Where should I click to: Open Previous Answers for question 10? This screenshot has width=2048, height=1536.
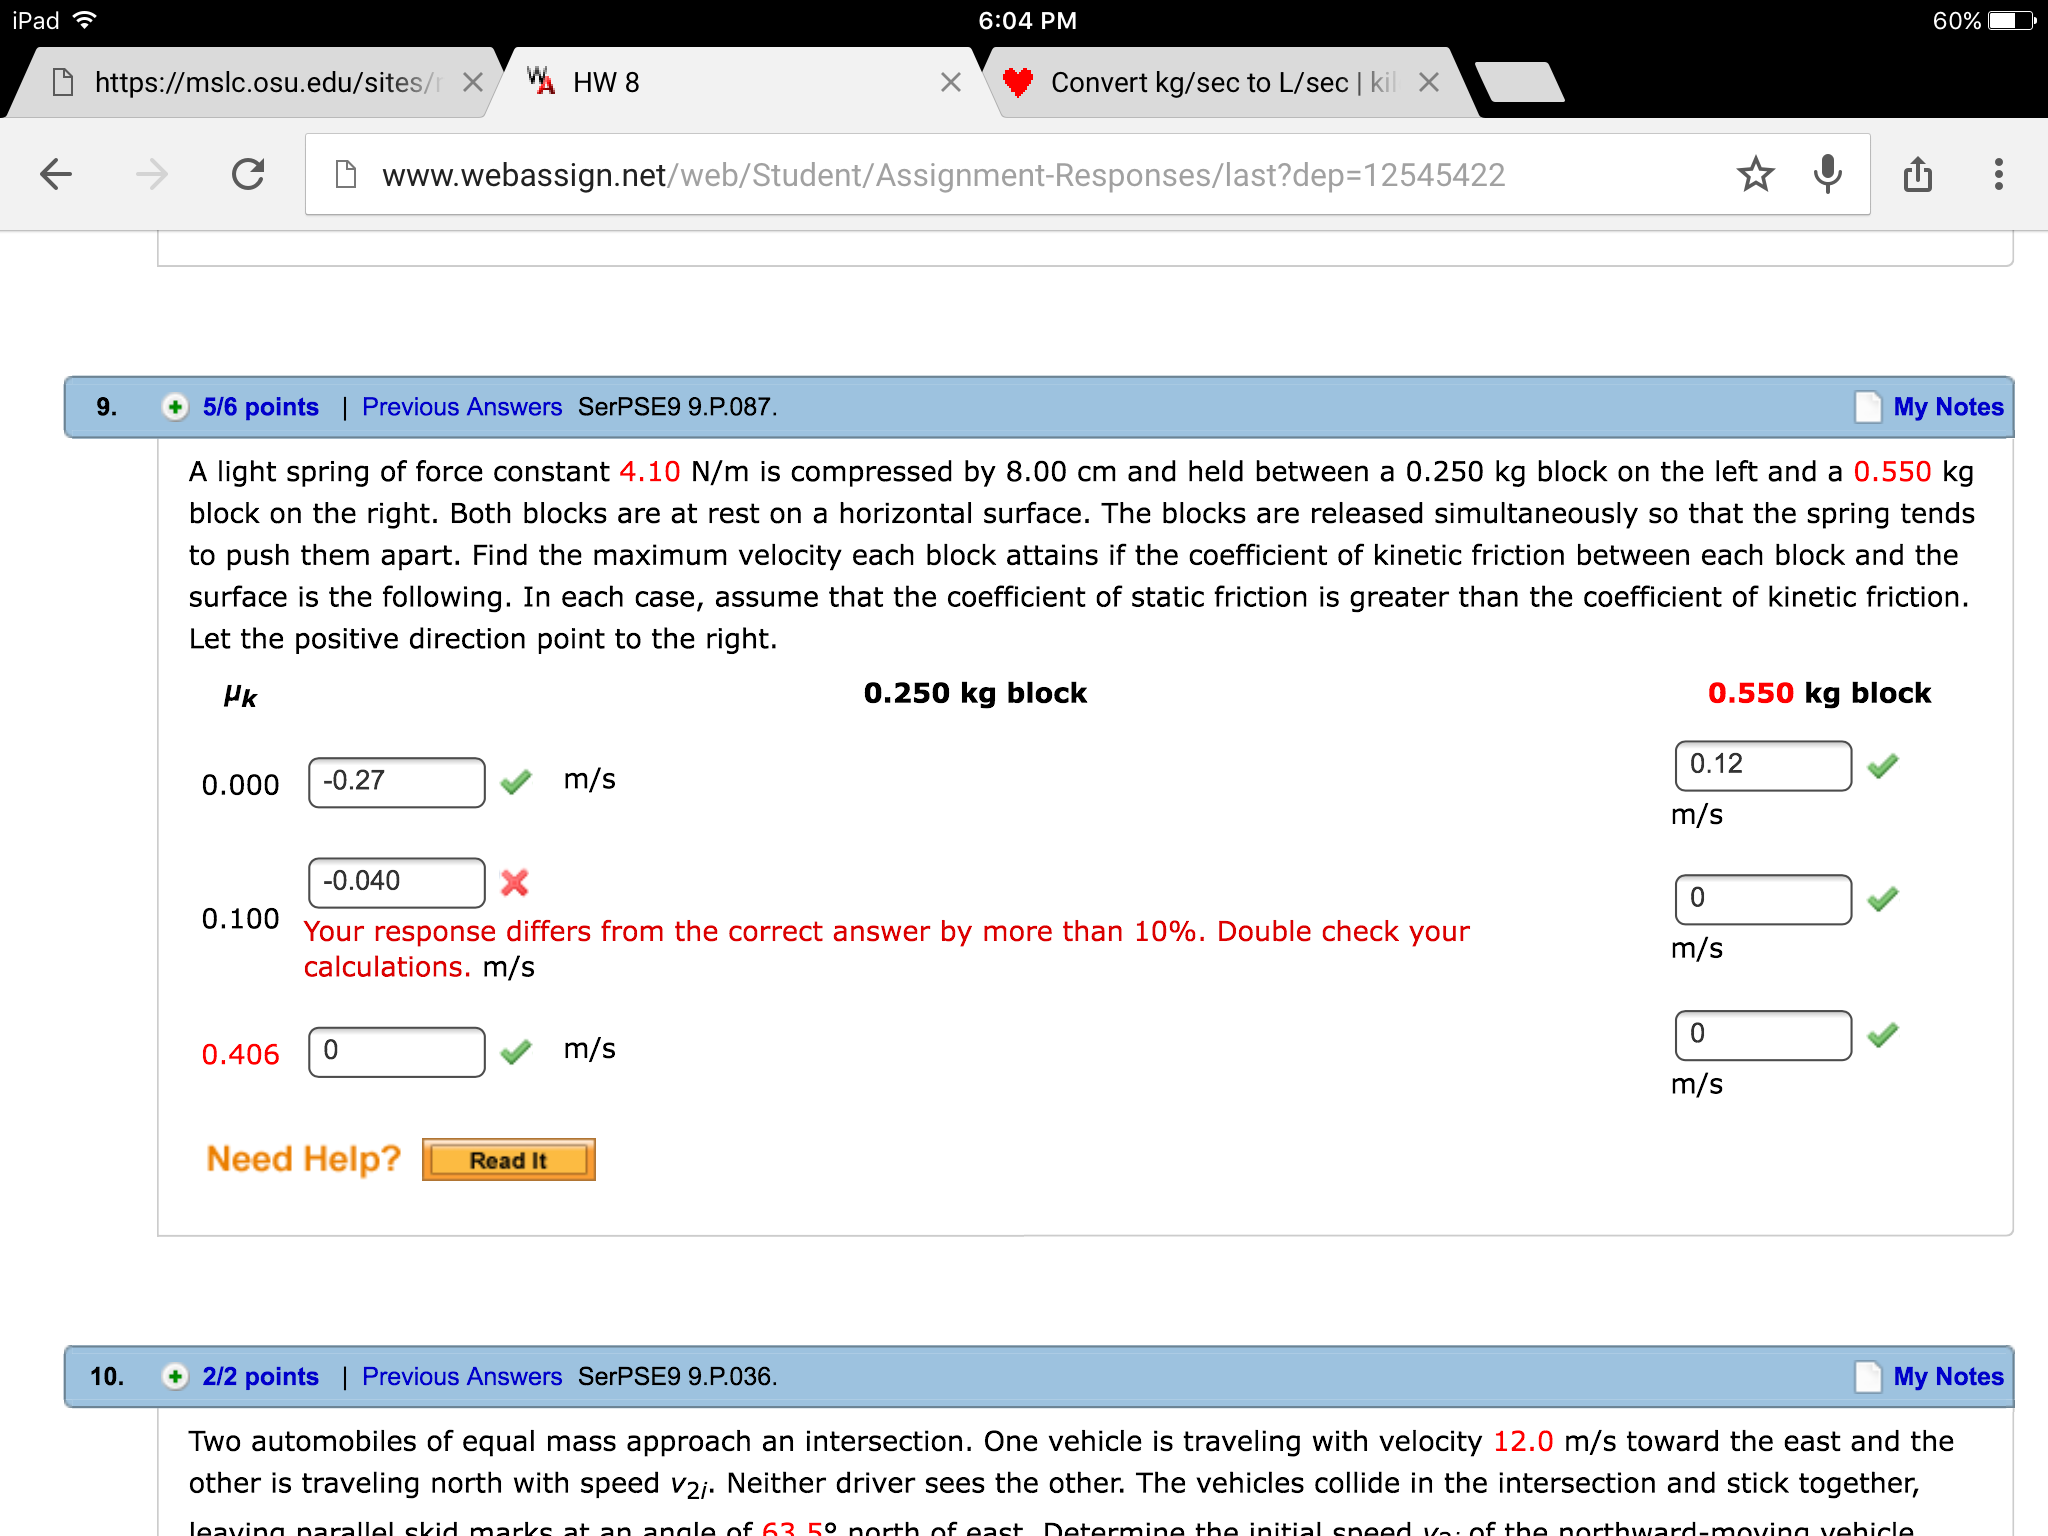[462, 1377]
